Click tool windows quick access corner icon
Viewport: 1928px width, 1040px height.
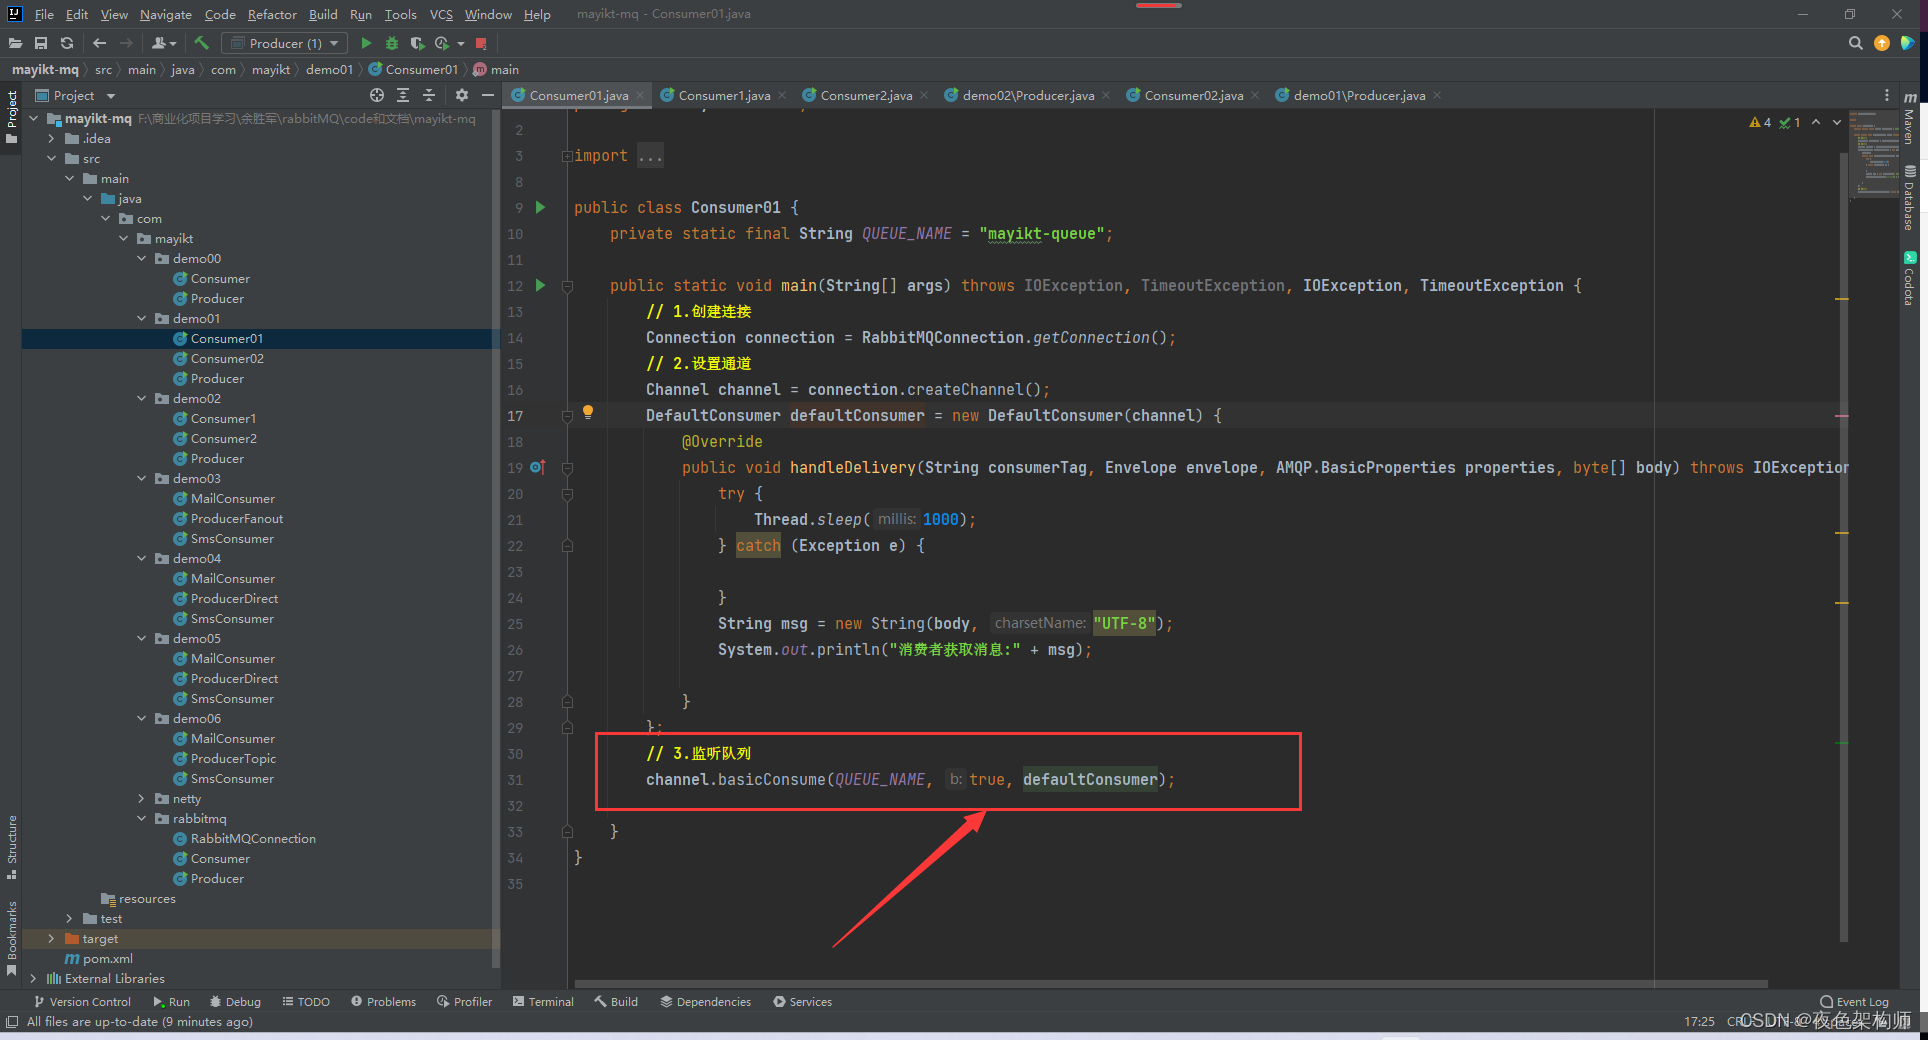tap(12, 1021)
